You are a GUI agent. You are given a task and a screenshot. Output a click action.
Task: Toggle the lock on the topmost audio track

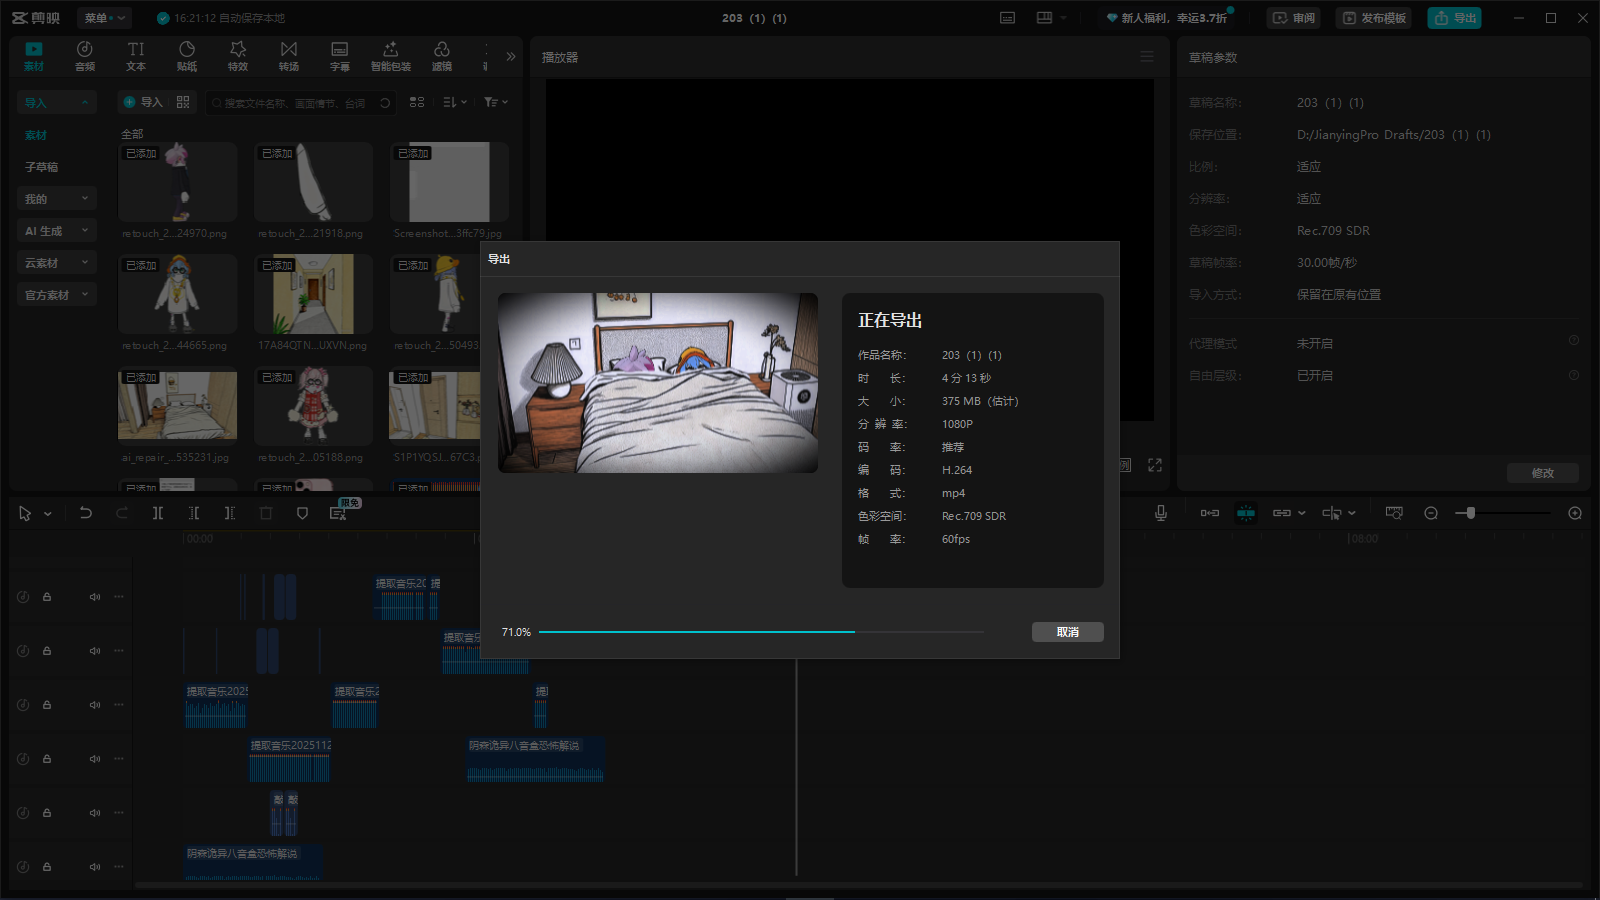tap(47, 597)
